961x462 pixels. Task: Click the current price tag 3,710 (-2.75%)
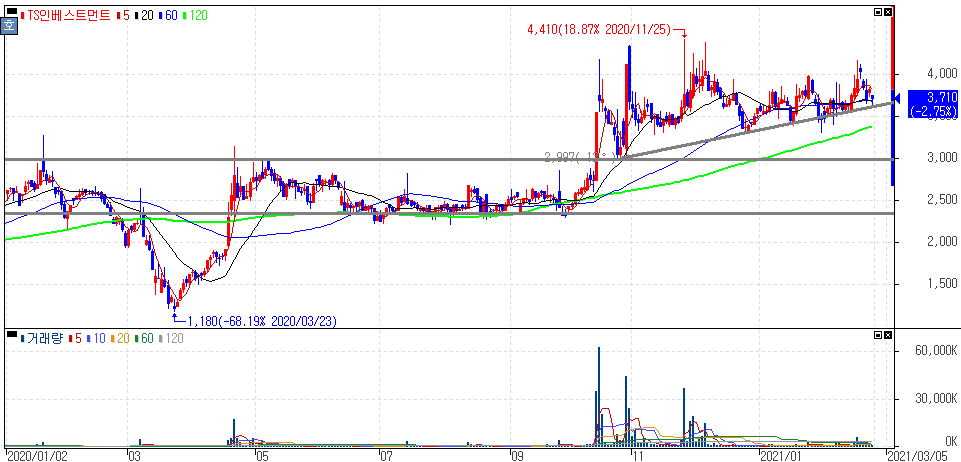pyautogui.click(x=932, y=104)
